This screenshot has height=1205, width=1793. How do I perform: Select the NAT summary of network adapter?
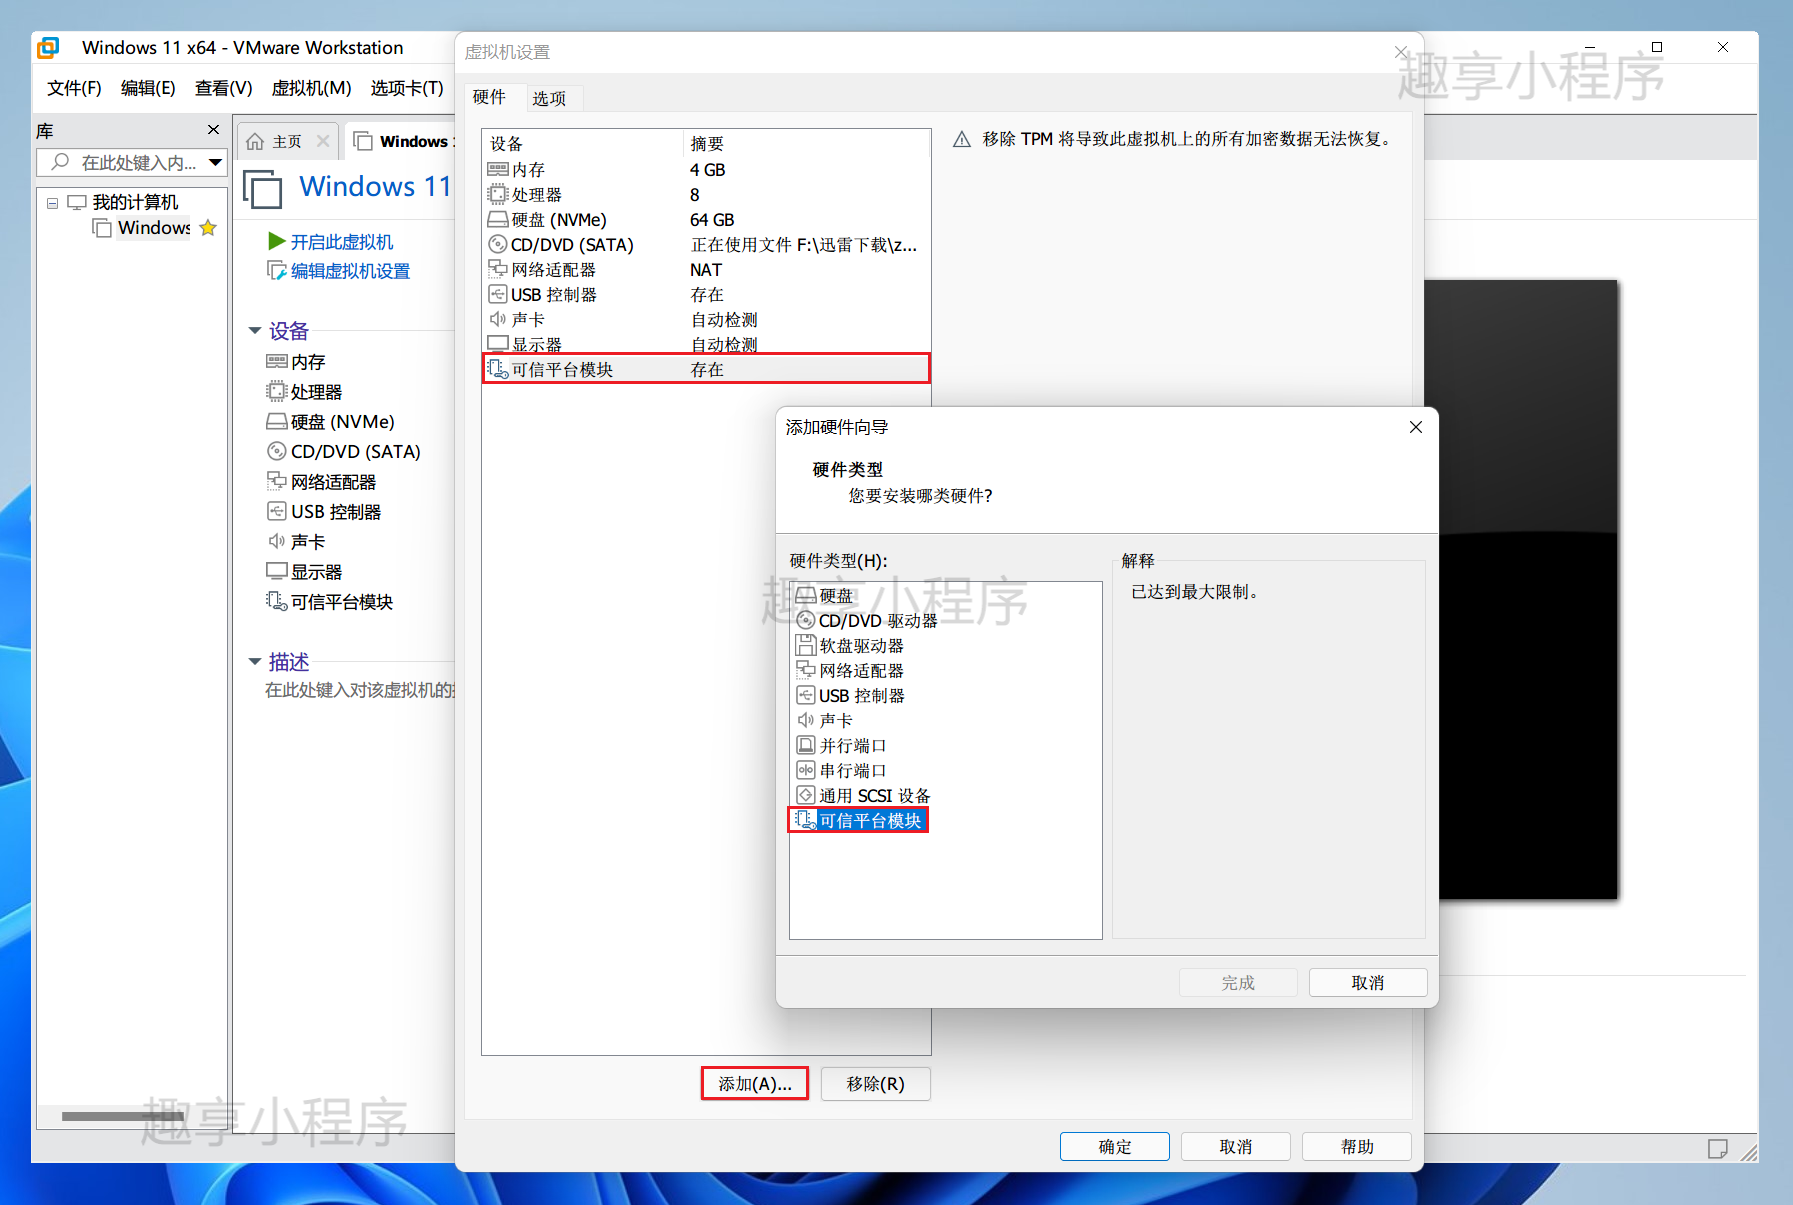pos(705,270)
